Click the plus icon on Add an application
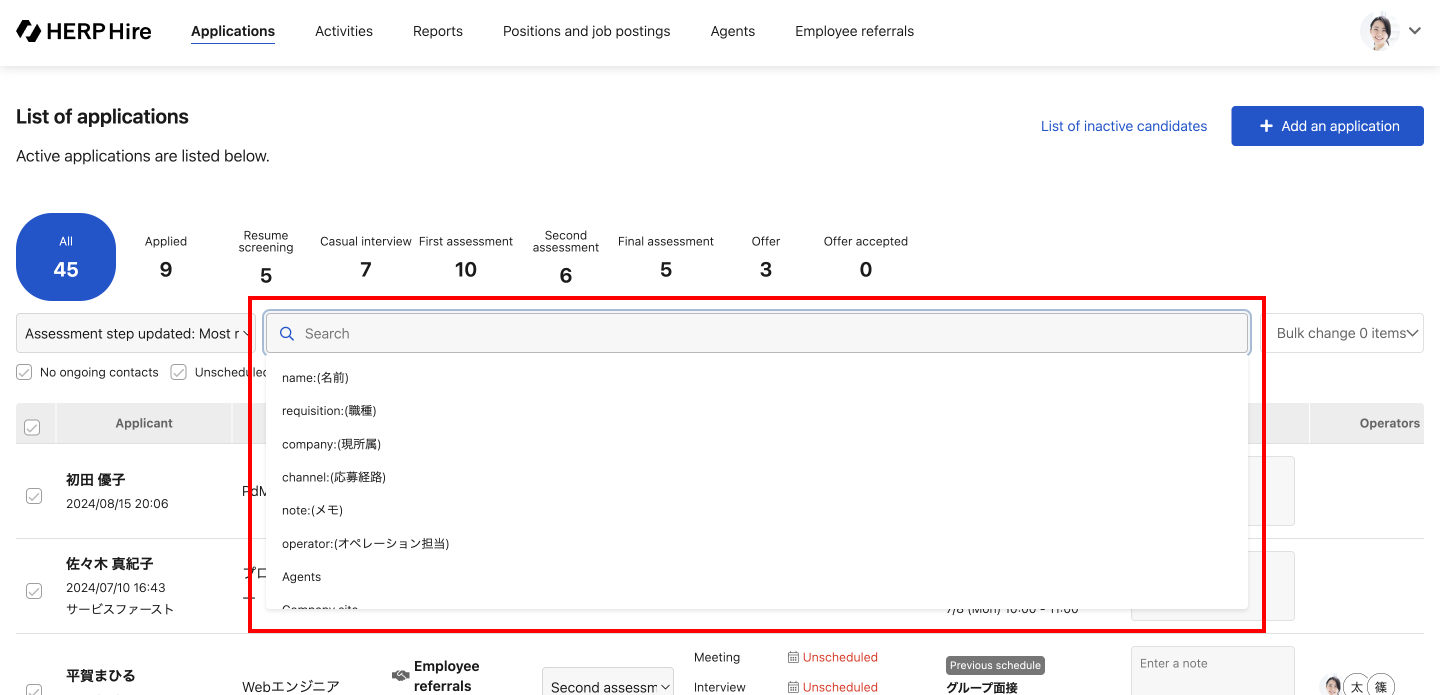Screen dimensions: 1440x695 point(1266,126)
